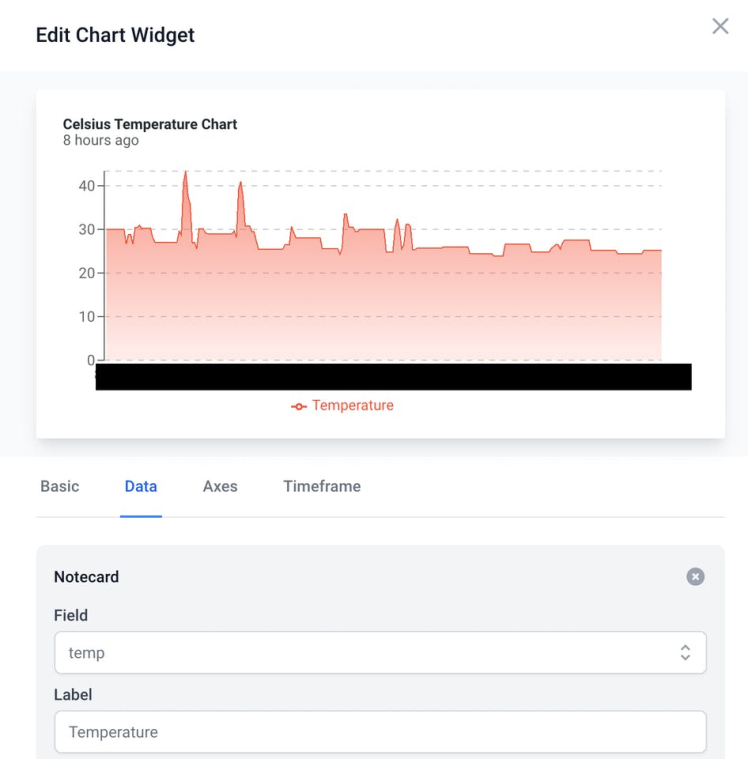The height and width of the screenshot is (759, 748).
Task: Click the Edit Chart Widget heading
Action: point(115,35)
